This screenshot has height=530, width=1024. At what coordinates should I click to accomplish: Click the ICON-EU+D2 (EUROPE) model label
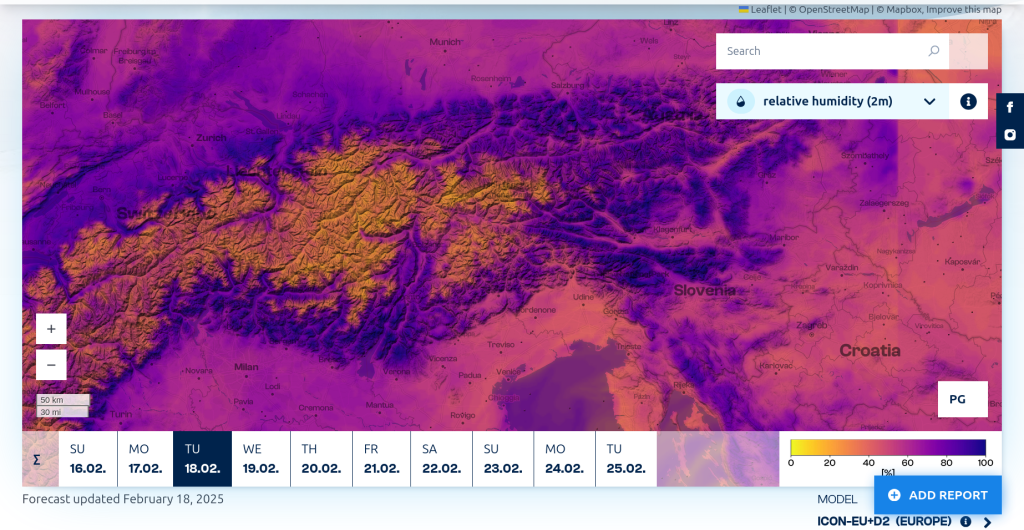click(884, 521)
